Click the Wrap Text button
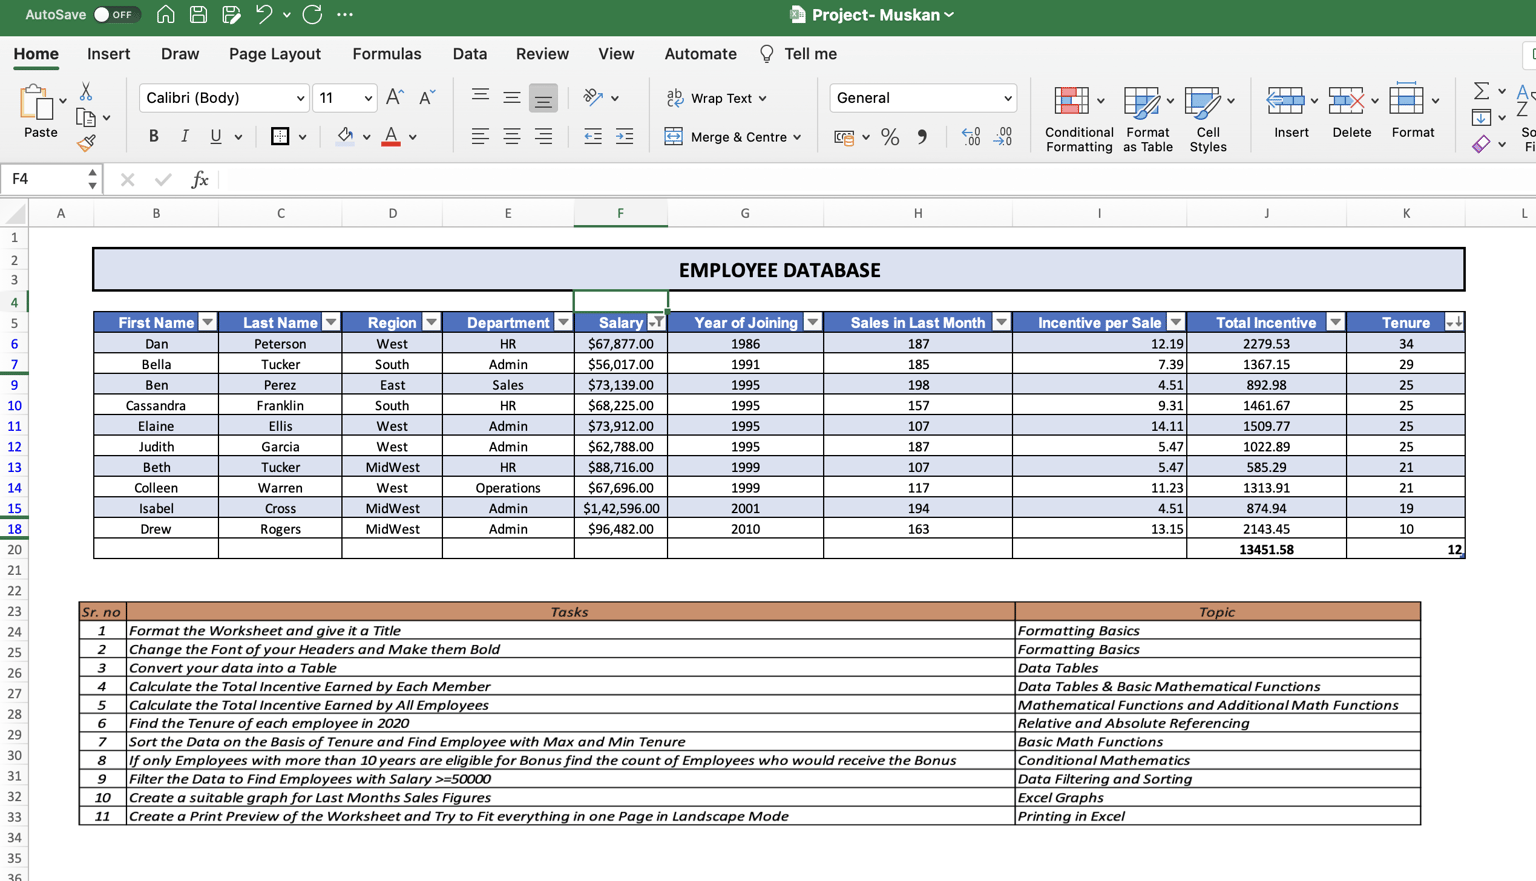 coord(716,98)
